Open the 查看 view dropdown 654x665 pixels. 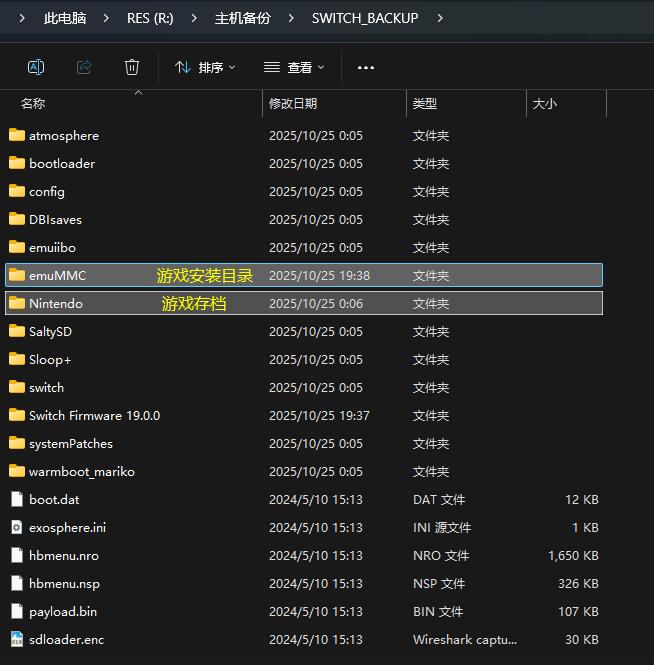[x=294, y=67]
